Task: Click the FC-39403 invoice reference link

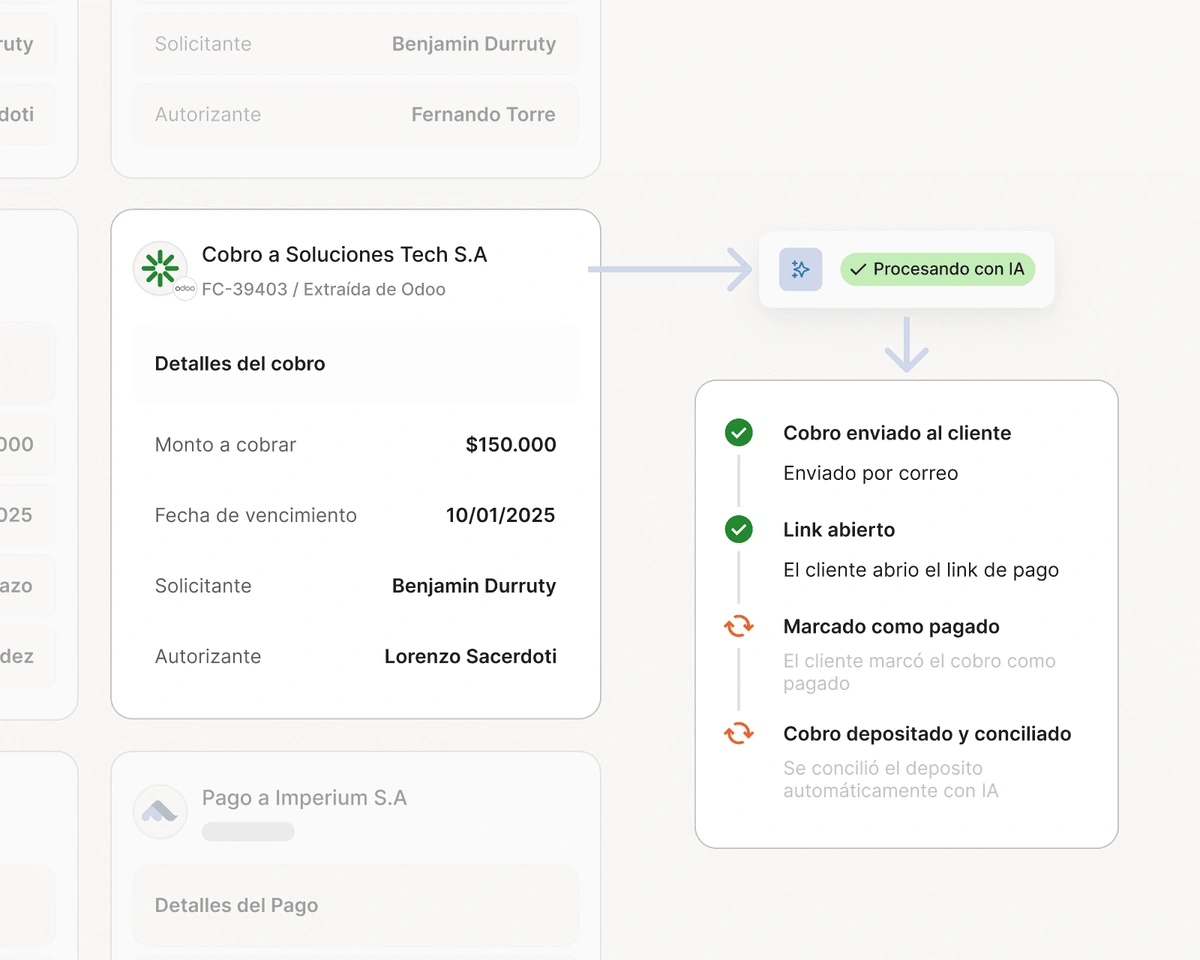Action: (x=244, y=289)
